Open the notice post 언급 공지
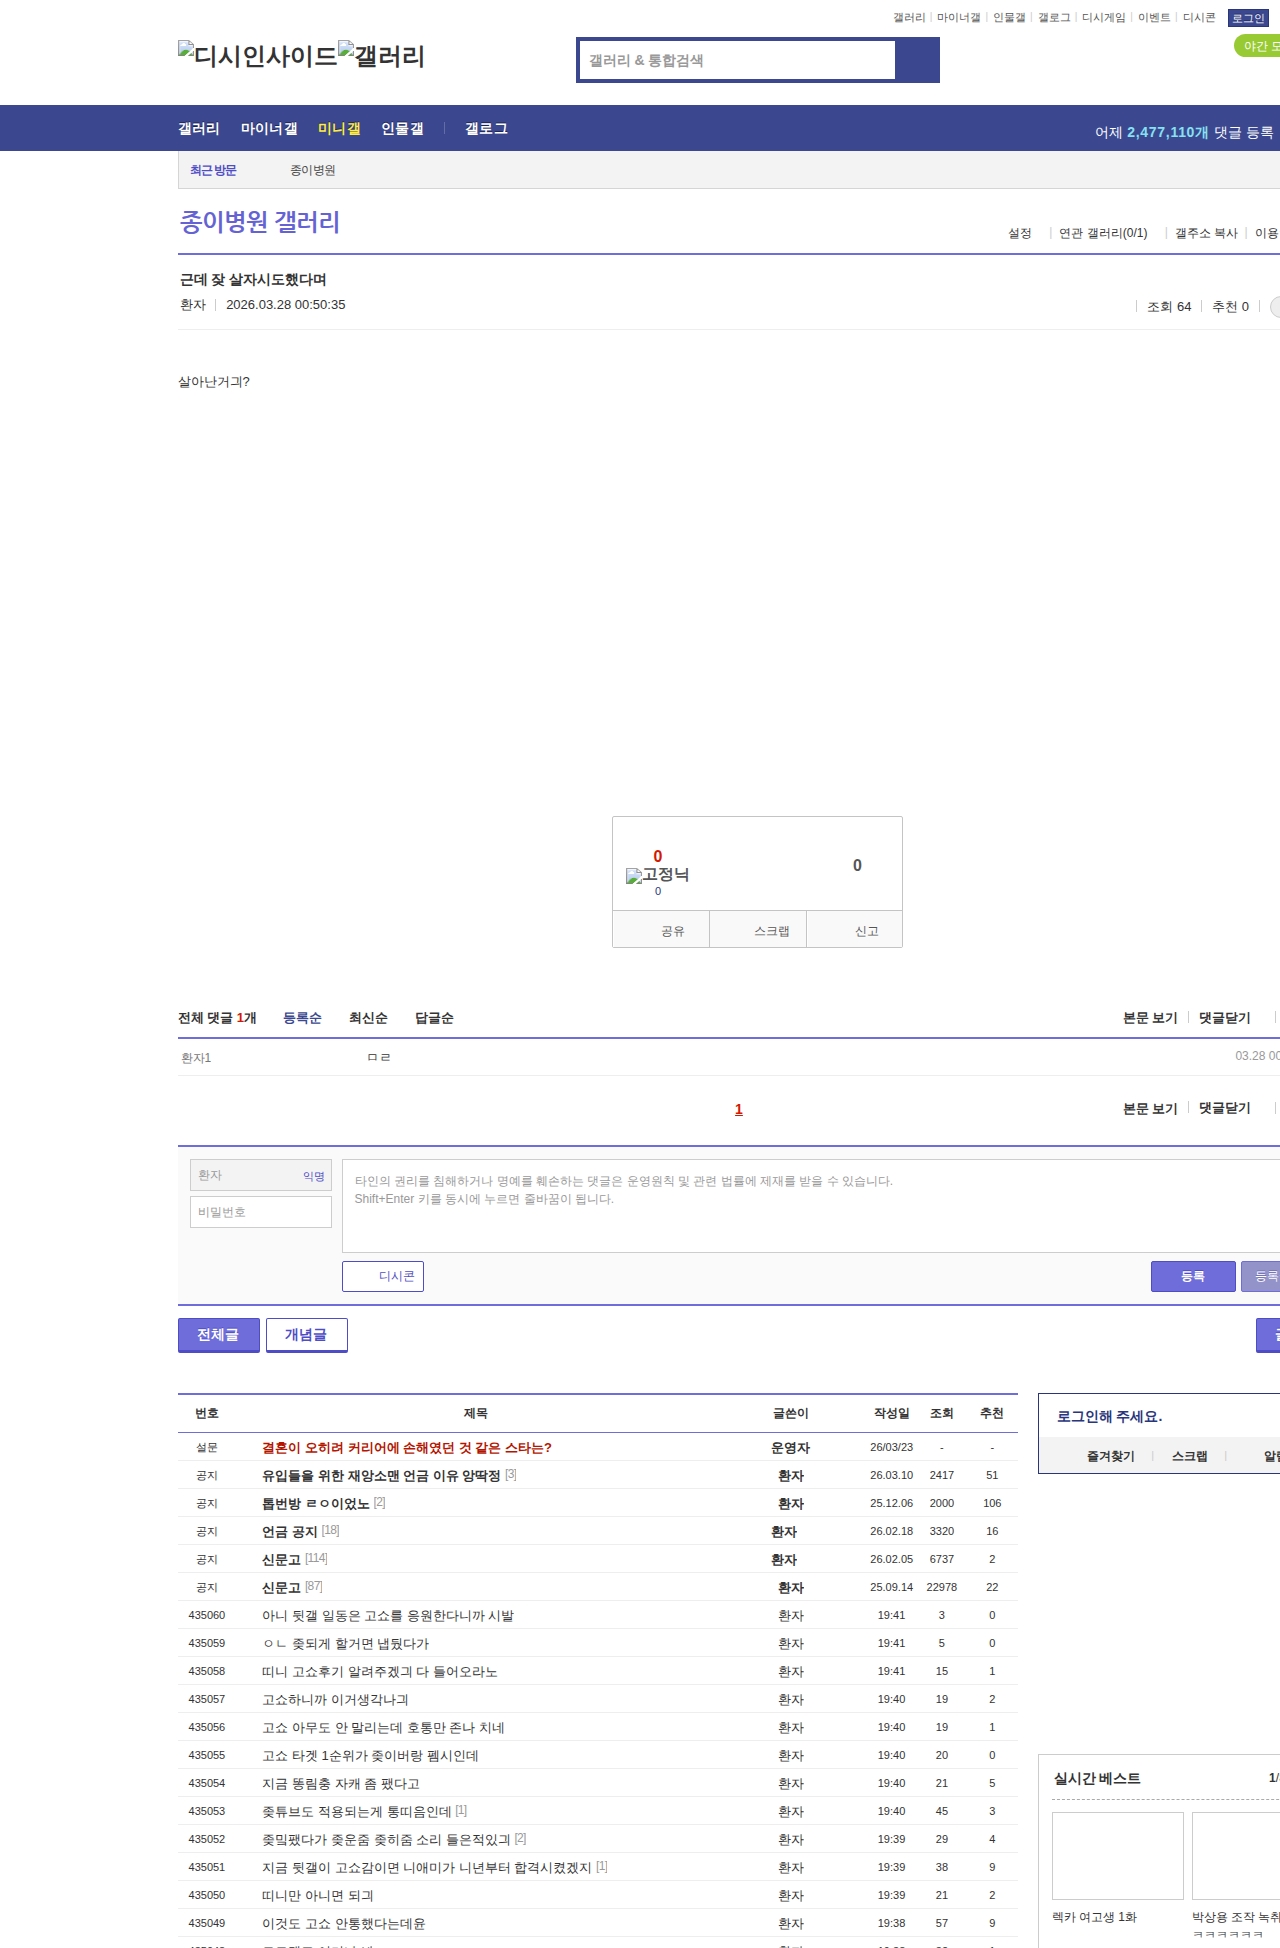1280x1948 pixels. (289, 1531)
